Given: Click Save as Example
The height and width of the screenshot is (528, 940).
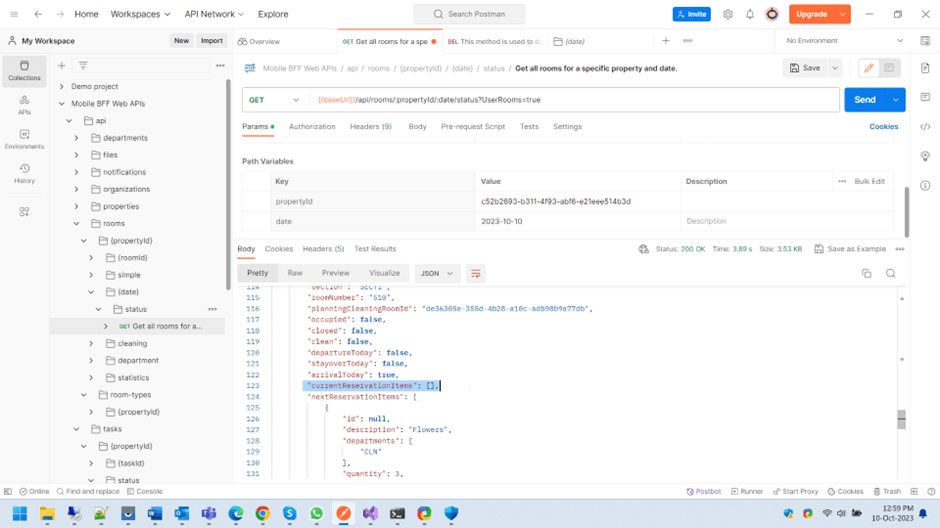Looking at the screenshot, I should coord(850,249).
